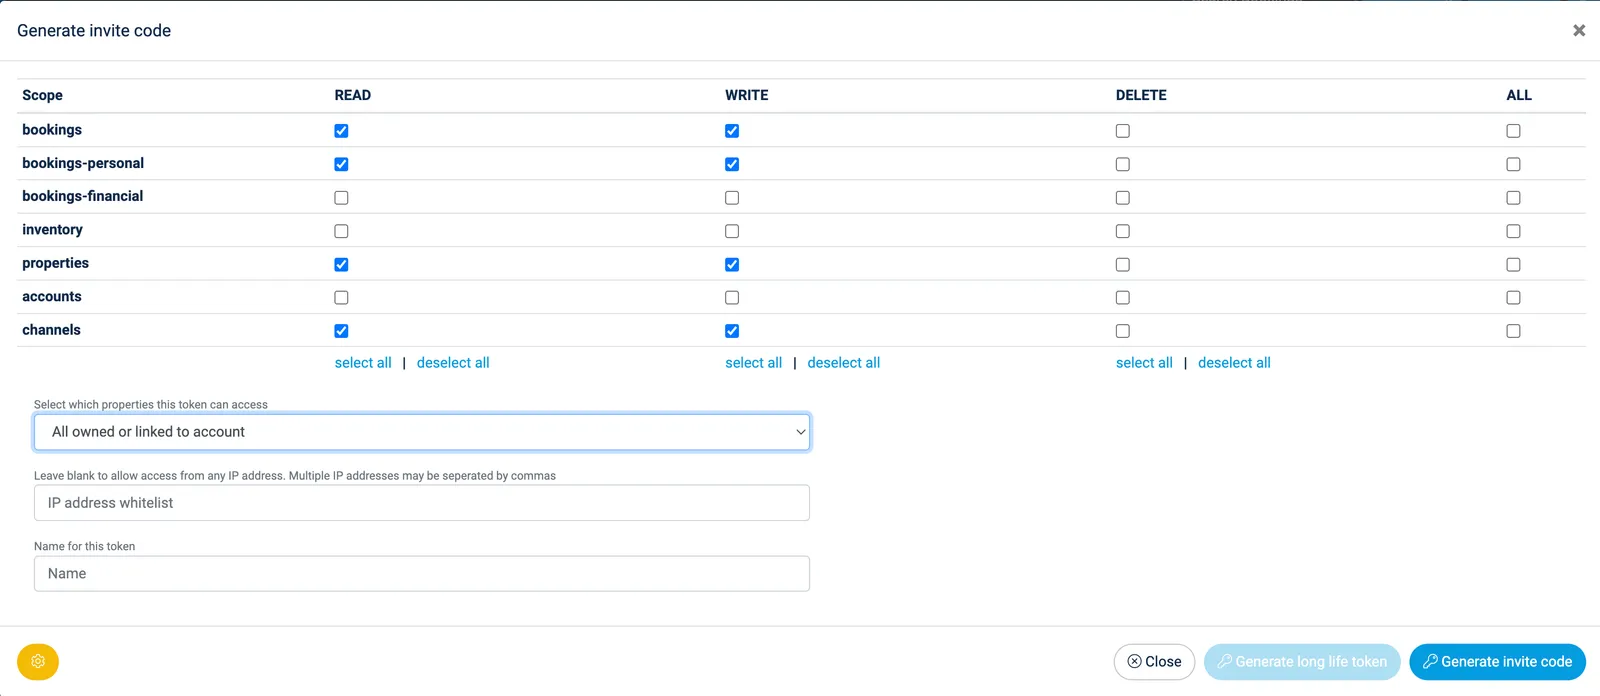Enable READ for inventory scope
Image resolution: width=1600 pixels, height=696 pixels.
[x=341, y=231]
